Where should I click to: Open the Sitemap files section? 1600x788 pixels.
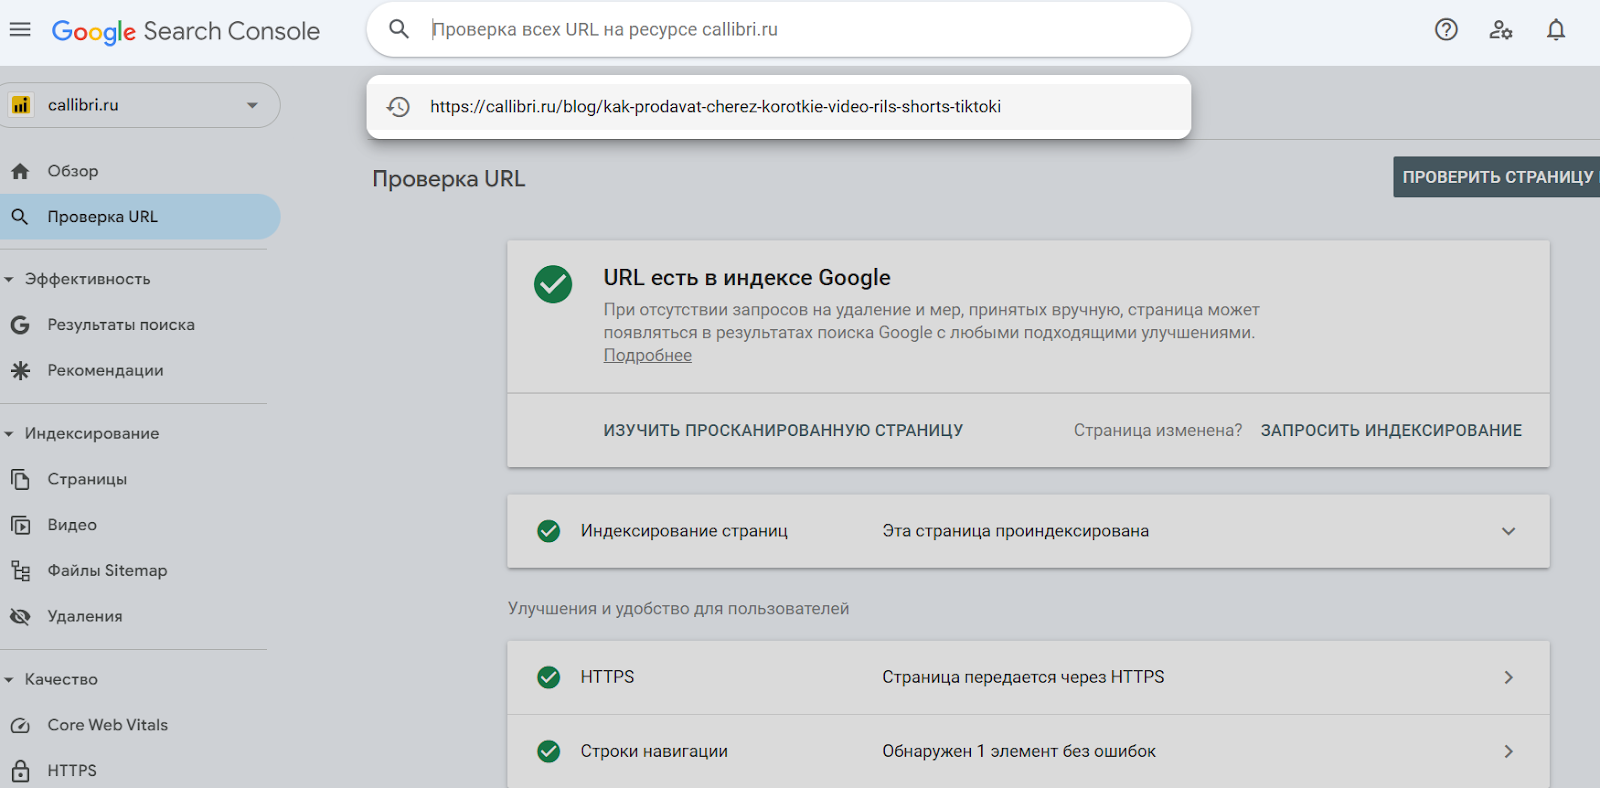(107, 571)
